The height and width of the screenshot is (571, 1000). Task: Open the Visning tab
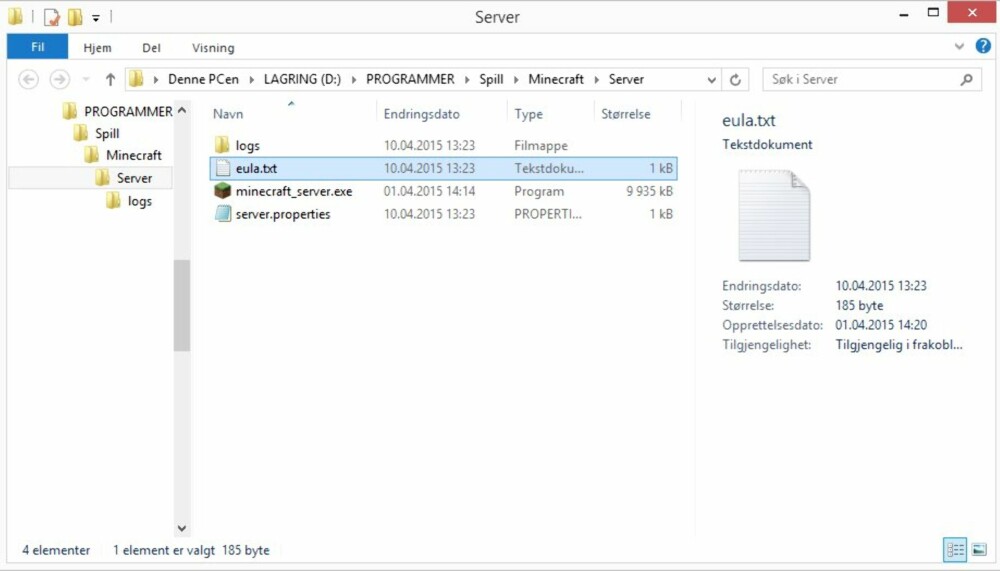coord(213,48)
